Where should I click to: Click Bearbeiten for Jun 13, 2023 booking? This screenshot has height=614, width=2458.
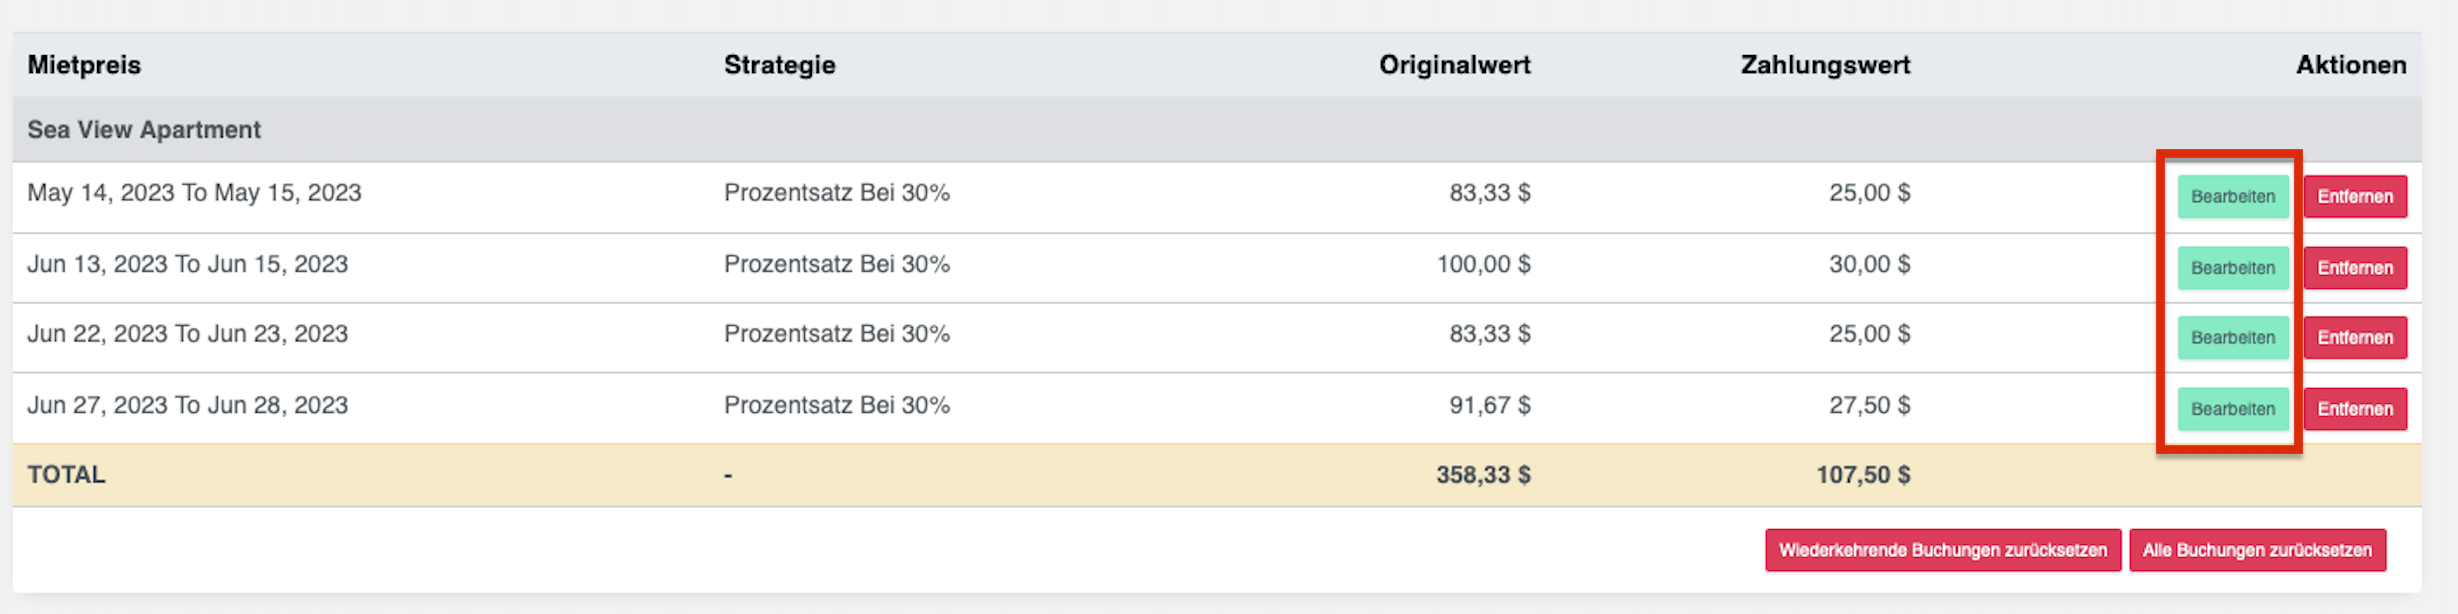click(x=2232, y=268)
